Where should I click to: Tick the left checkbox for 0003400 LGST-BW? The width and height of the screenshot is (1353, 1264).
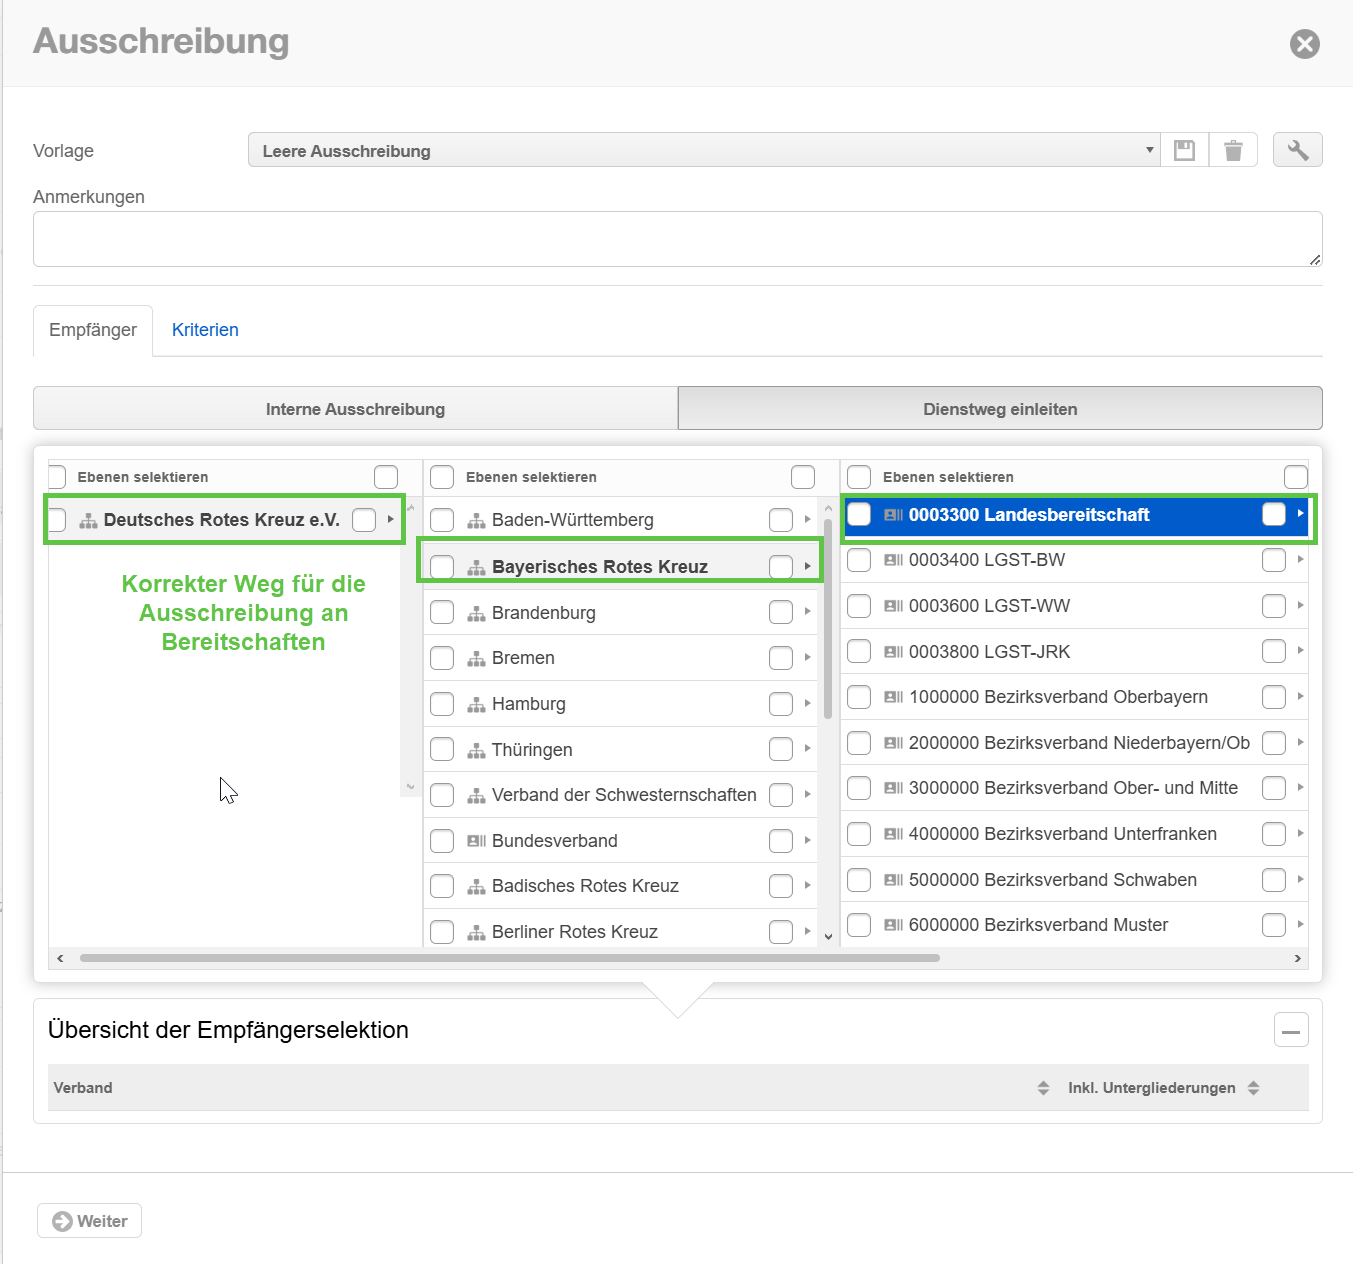click(859, 560)
